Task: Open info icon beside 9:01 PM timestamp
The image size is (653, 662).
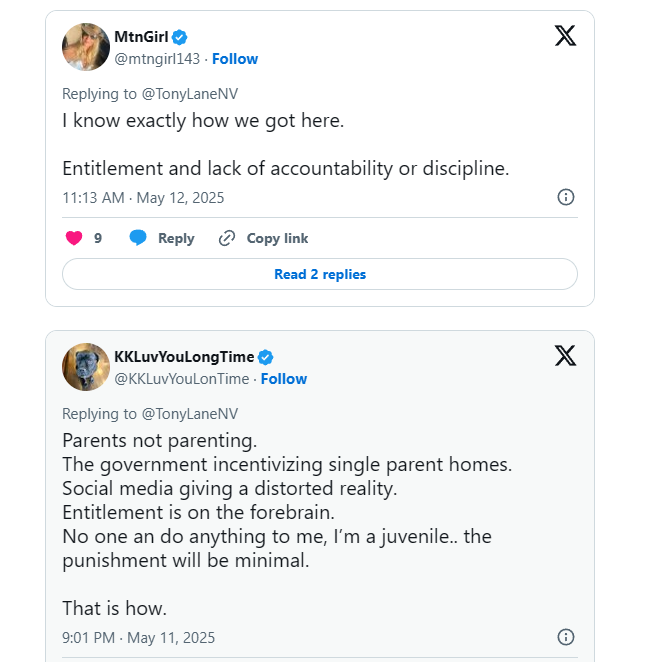Action: click(x=566, y=637)
